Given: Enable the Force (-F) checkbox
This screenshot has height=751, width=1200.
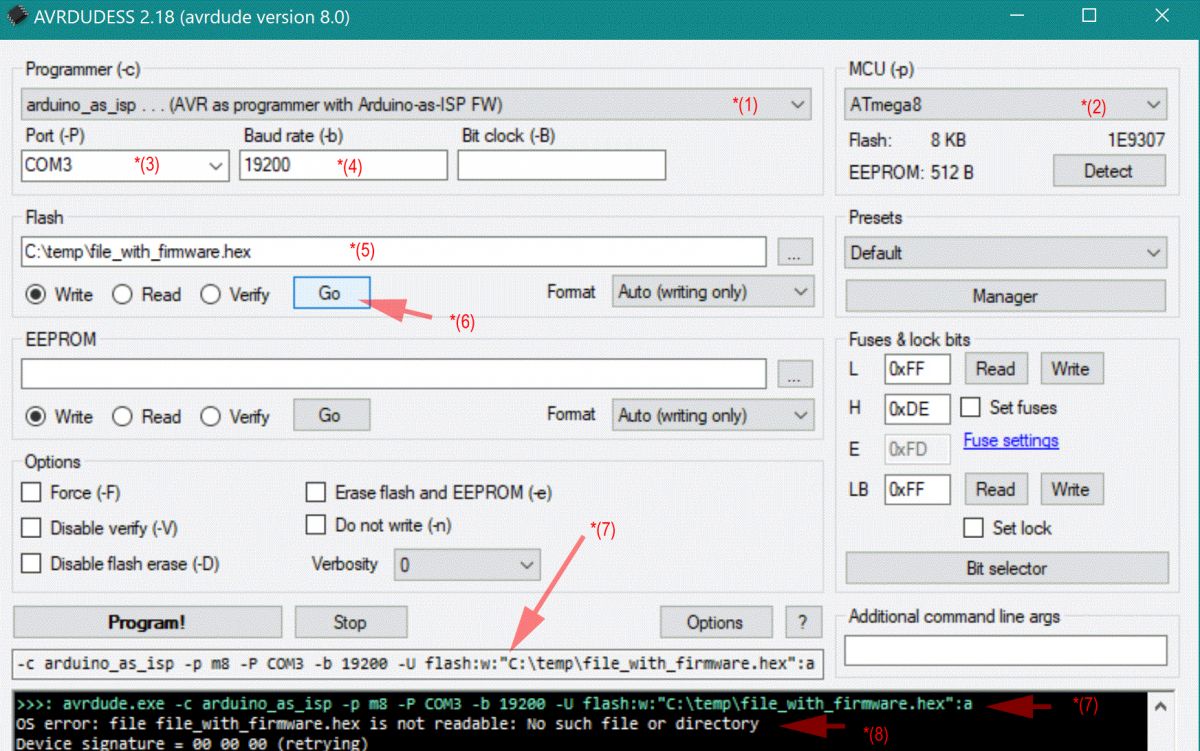Looking at the screenshot, I should (32, 492).
